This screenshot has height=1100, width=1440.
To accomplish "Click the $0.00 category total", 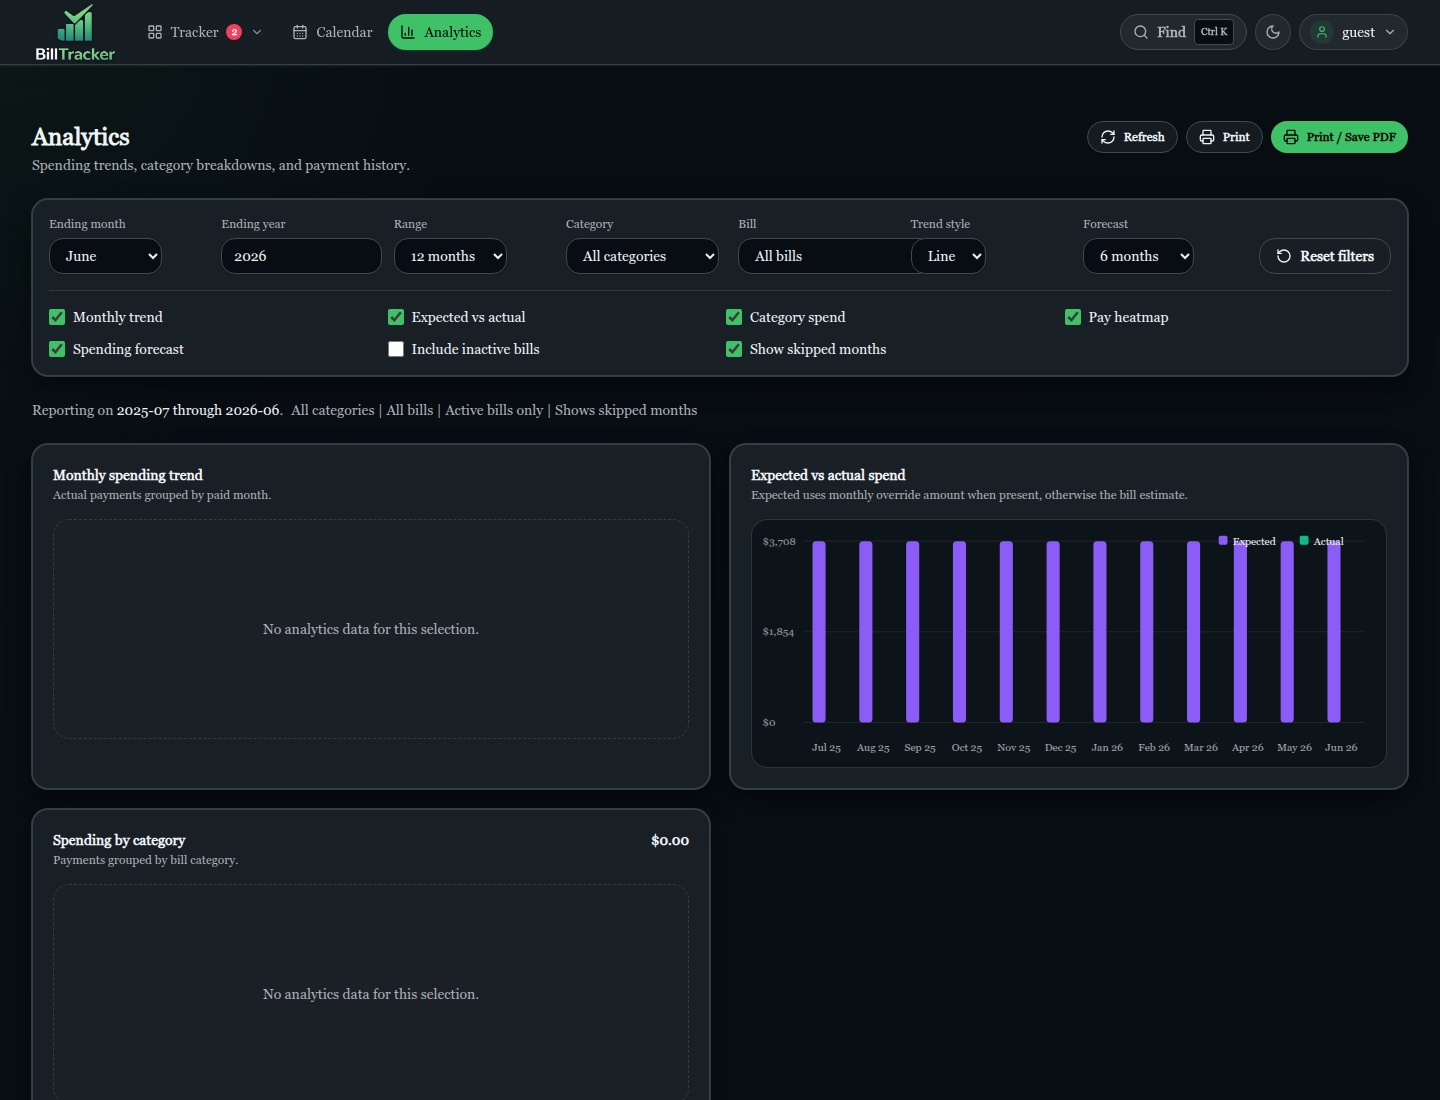I will coord(670,840).
